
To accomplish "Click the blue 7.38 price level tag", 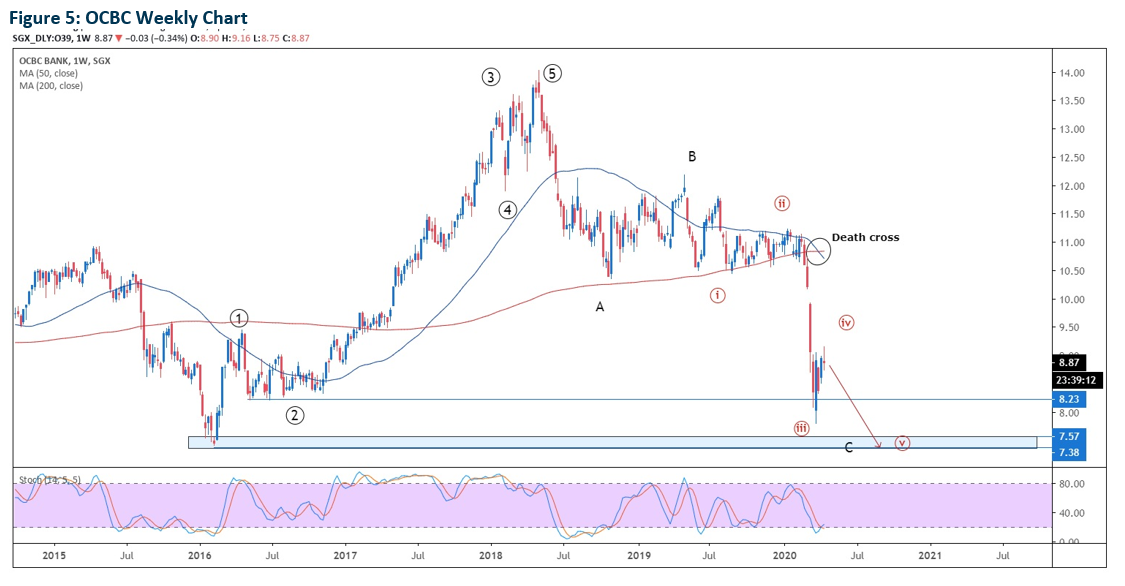I will point(1069,453).
